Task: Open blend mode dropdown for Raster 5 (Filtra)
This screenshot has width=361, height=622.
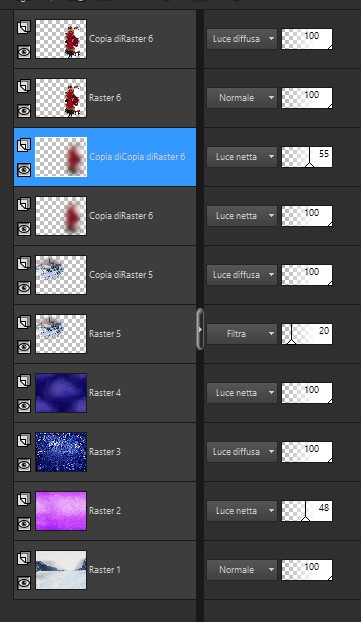Action: click(x=242, y=334)
